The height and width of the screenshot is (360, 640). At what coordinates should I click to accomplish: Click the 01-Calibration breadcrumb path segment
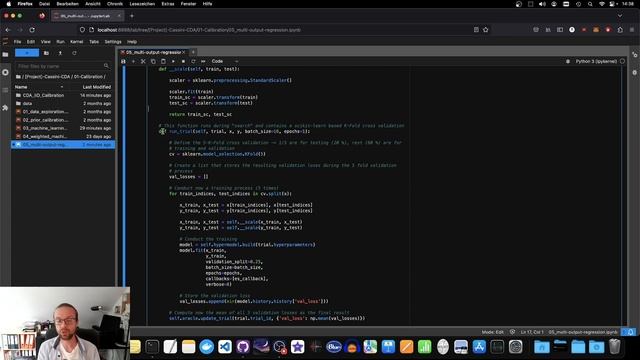[x=88, y=77]
